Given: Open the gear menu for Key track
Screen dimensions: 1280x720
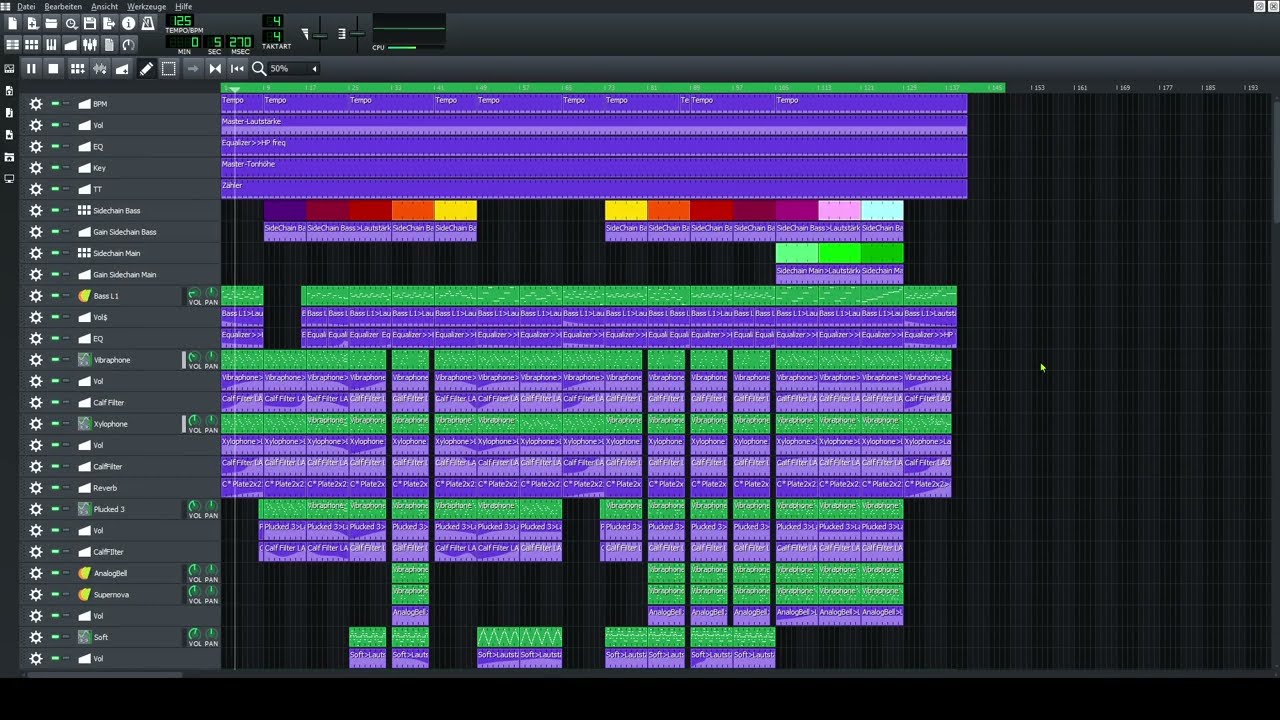Looking at the screenshot, I should (36, 167).
